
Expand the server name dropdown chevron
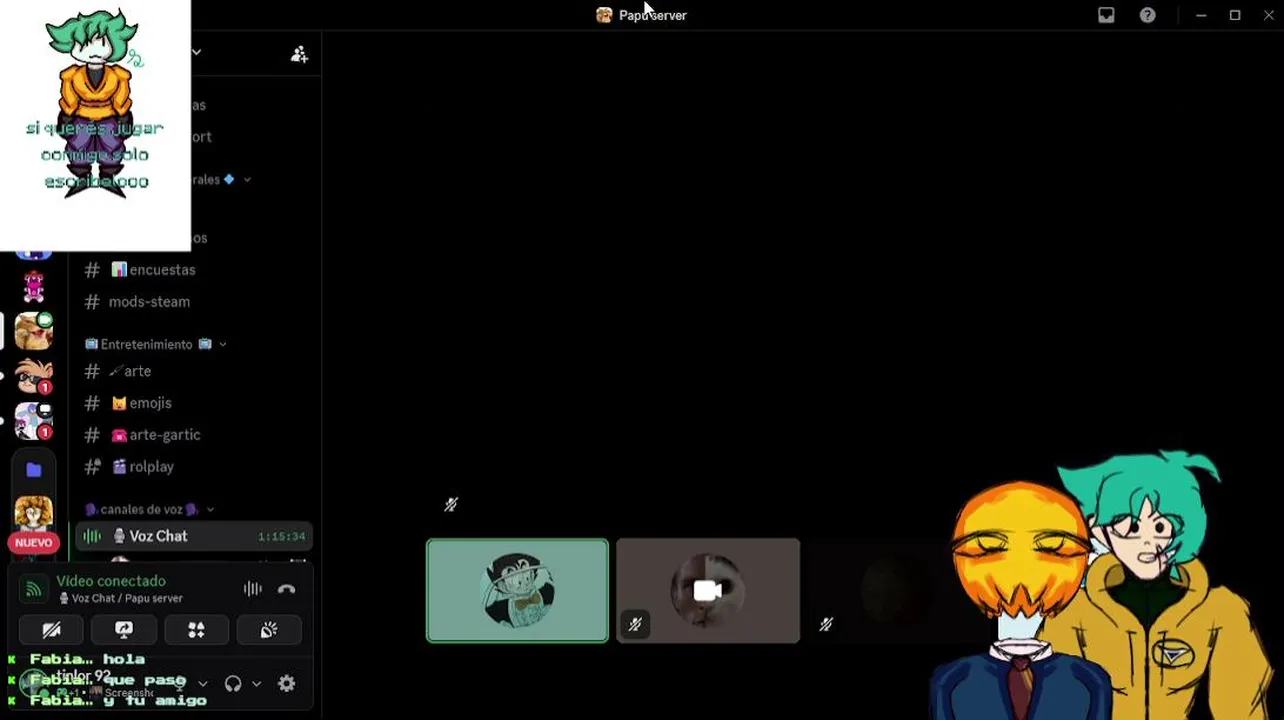pyautogui.click(x=197, y=52)
